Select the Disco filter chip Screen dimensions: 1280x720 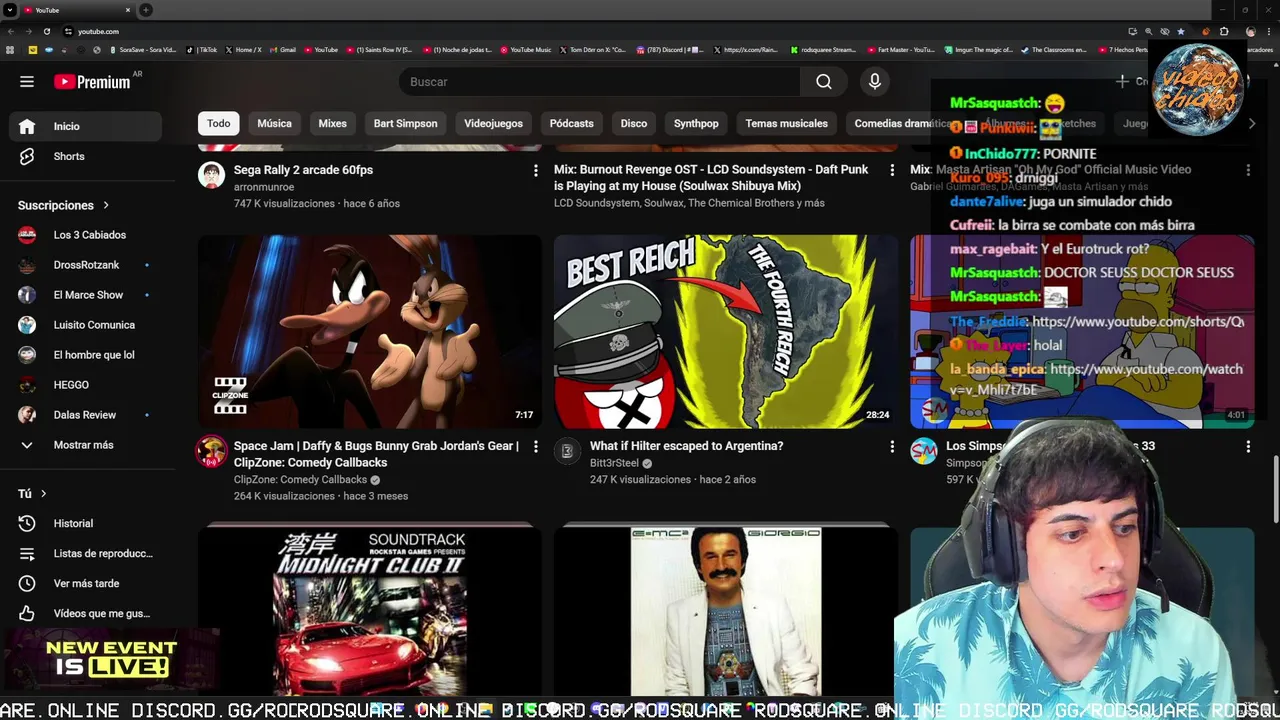pos(634,123)
